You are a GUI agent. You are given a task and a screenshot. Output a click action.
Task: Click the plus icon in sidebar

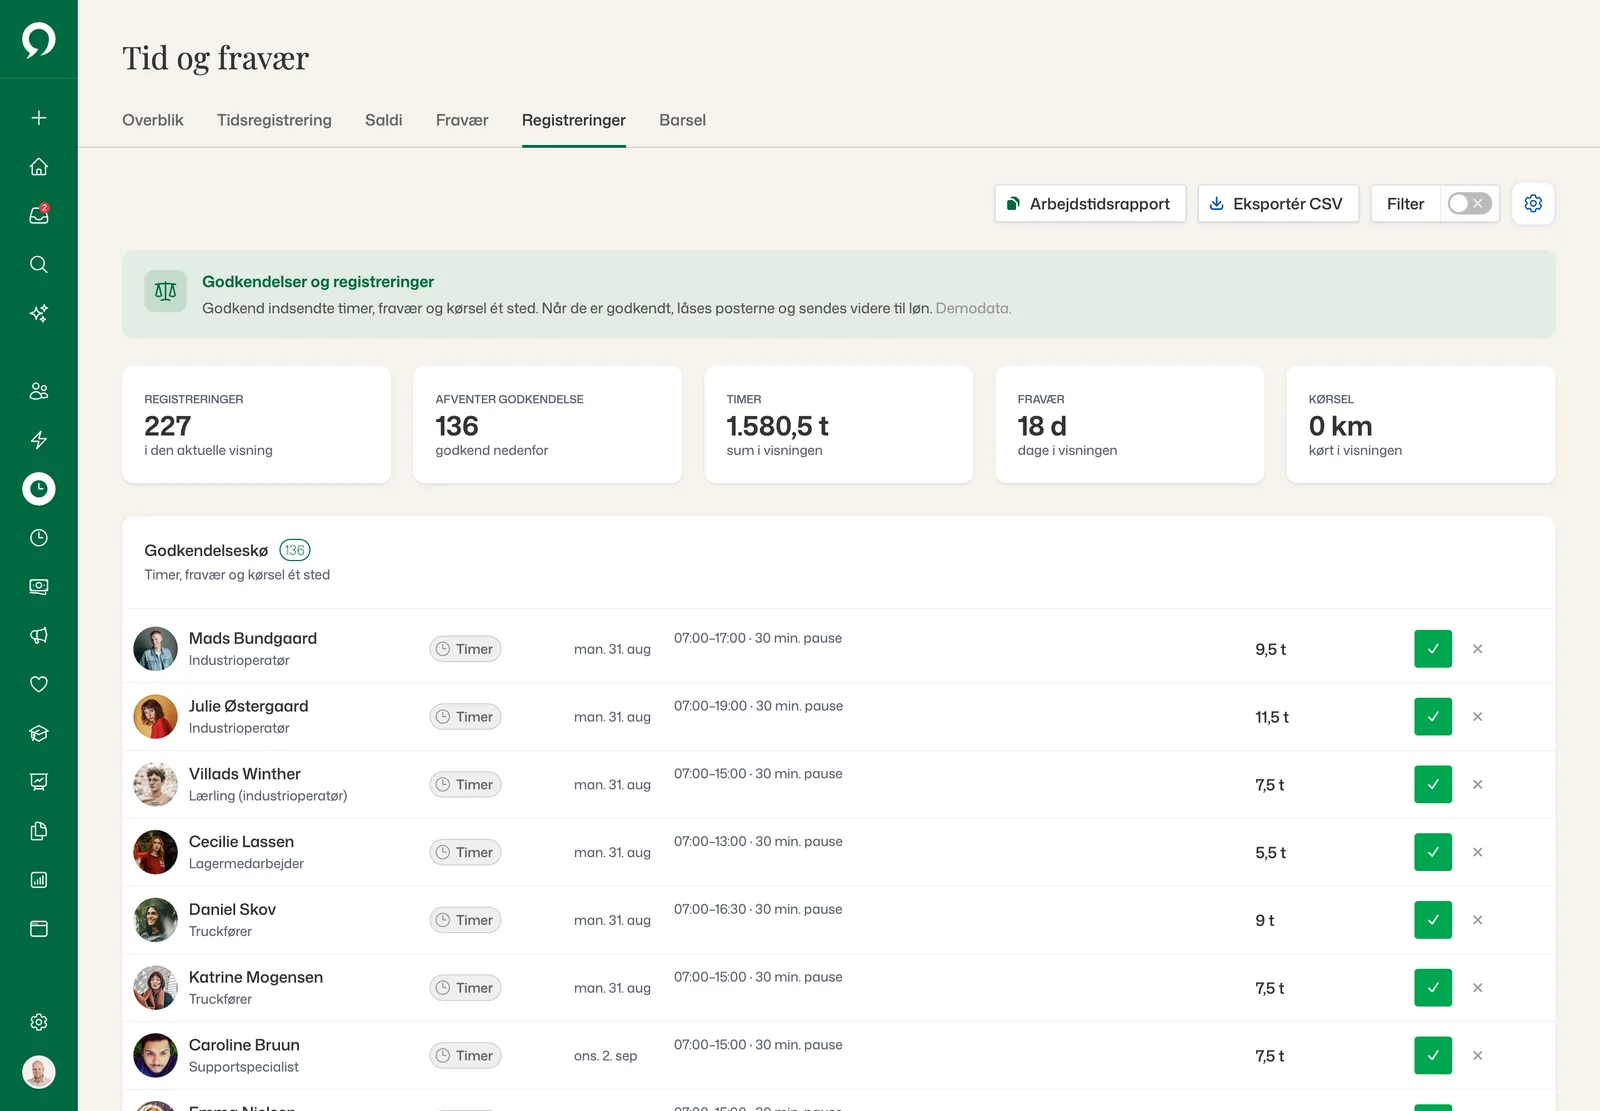point(39,118)
